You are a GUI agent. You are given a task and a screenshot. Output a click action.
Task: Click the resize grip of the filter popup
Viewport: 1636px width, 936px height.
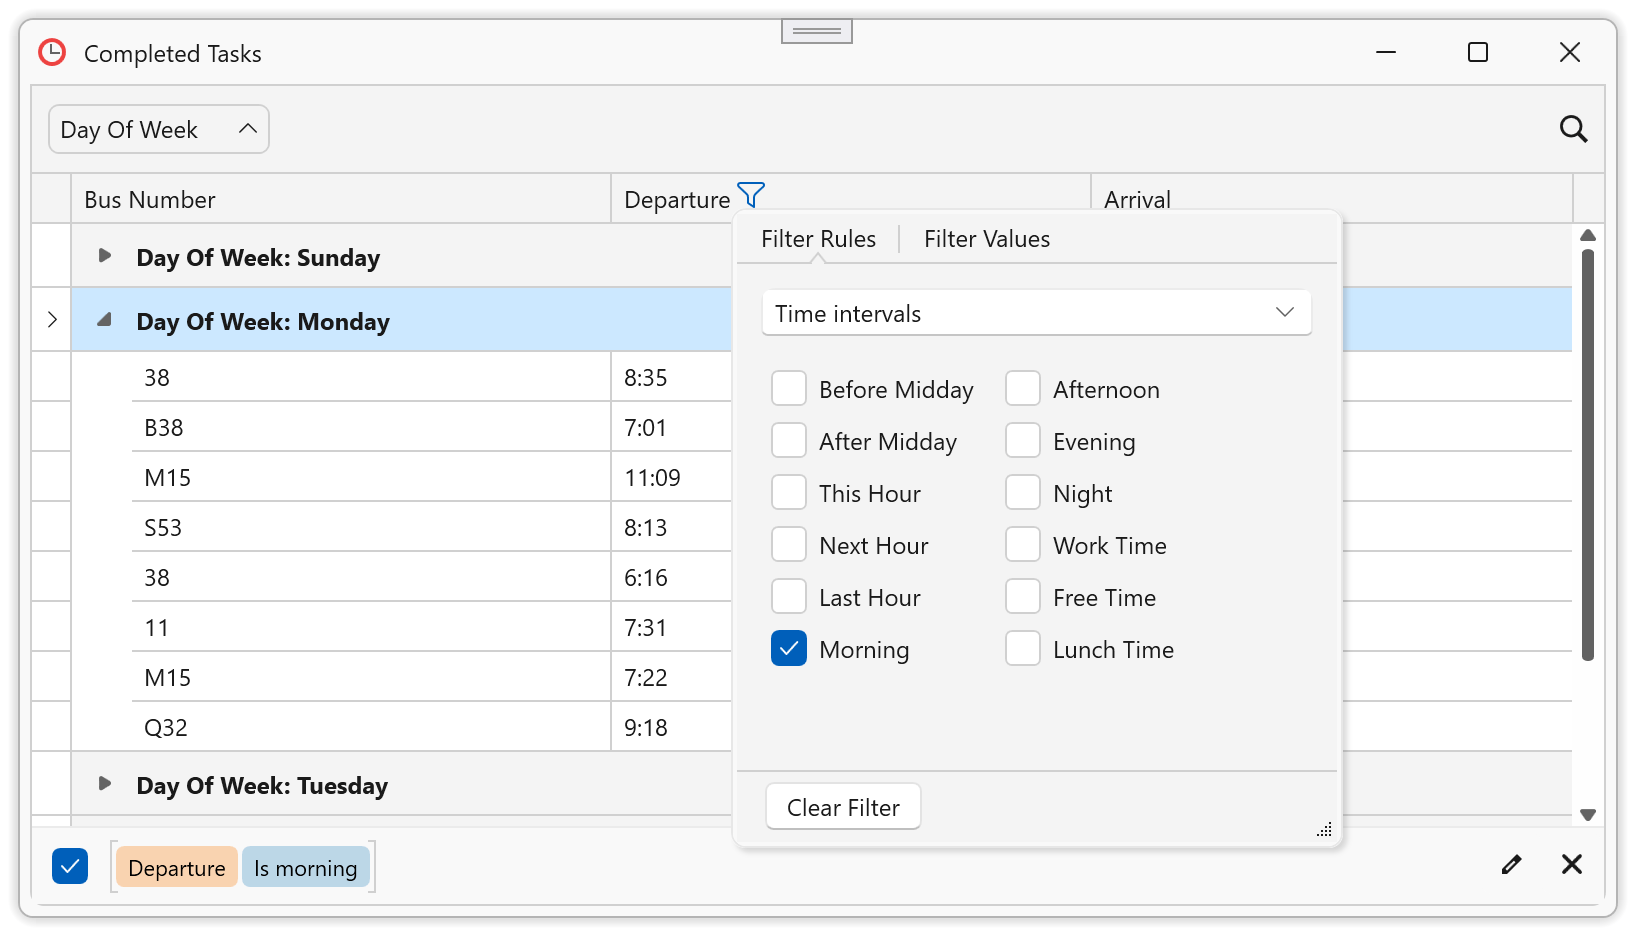pos(1324,829)
